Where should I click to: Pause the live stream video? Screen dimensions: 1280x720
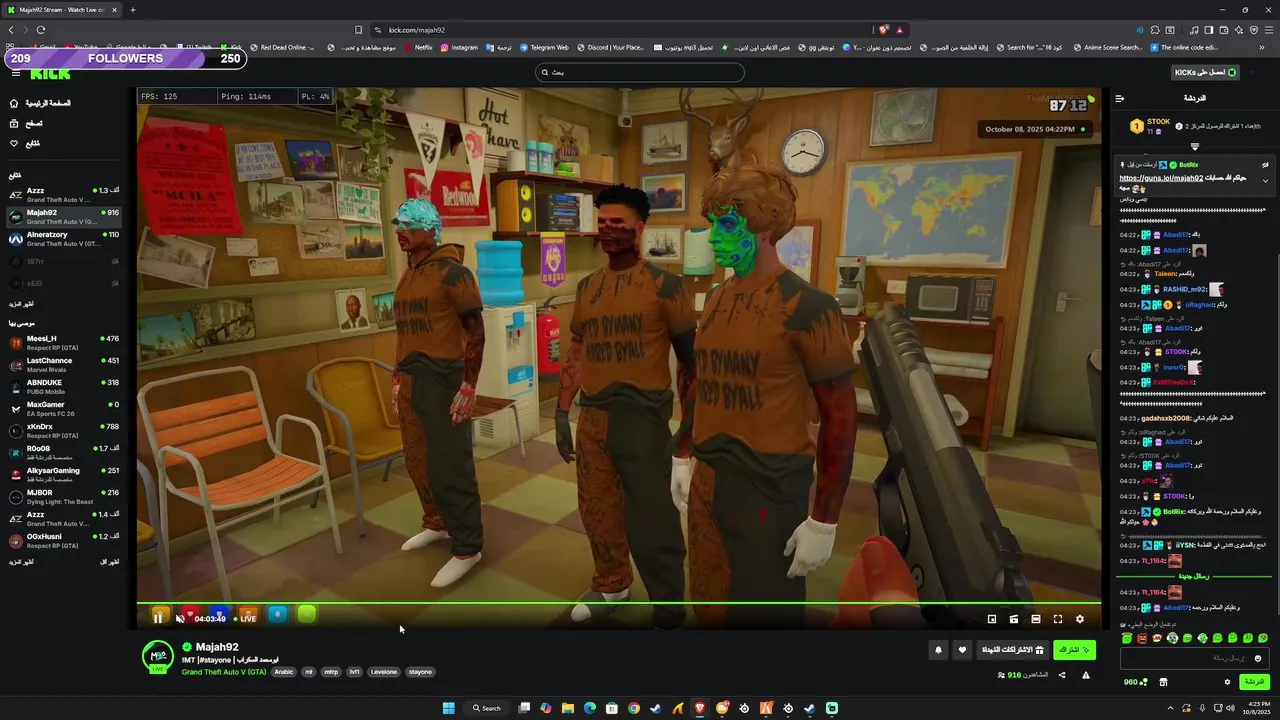pyautogui.click(x=158, y=618)
